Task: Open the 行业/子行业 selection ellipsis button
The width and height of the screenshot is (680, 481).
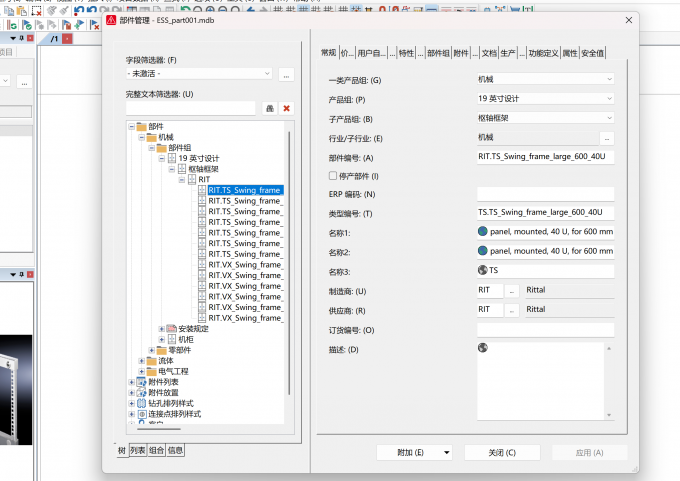Action: point(607,138)
